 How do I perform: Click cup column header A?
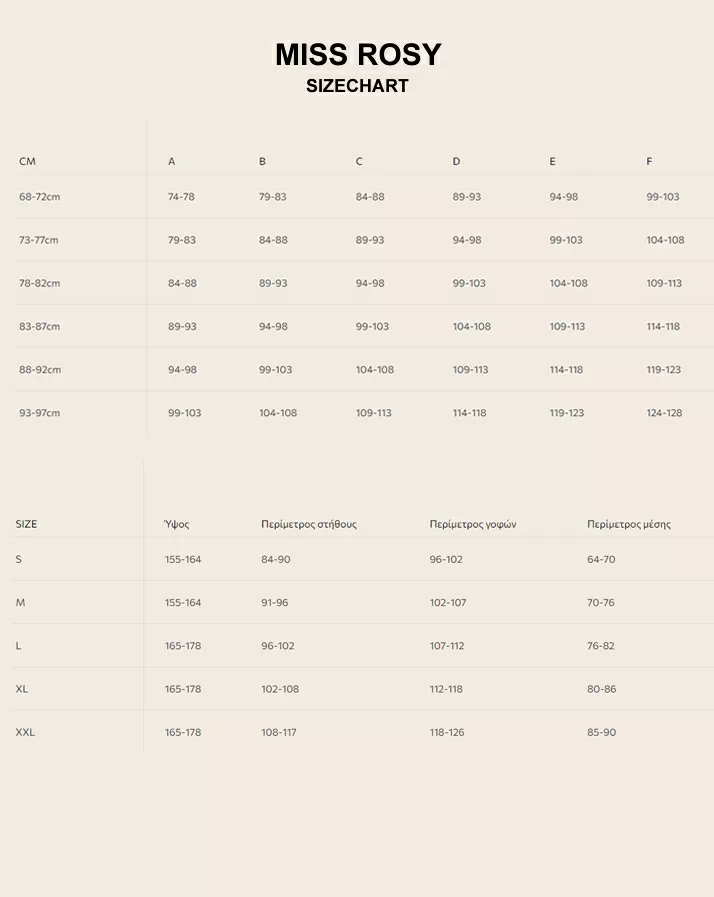coord(171,162)
